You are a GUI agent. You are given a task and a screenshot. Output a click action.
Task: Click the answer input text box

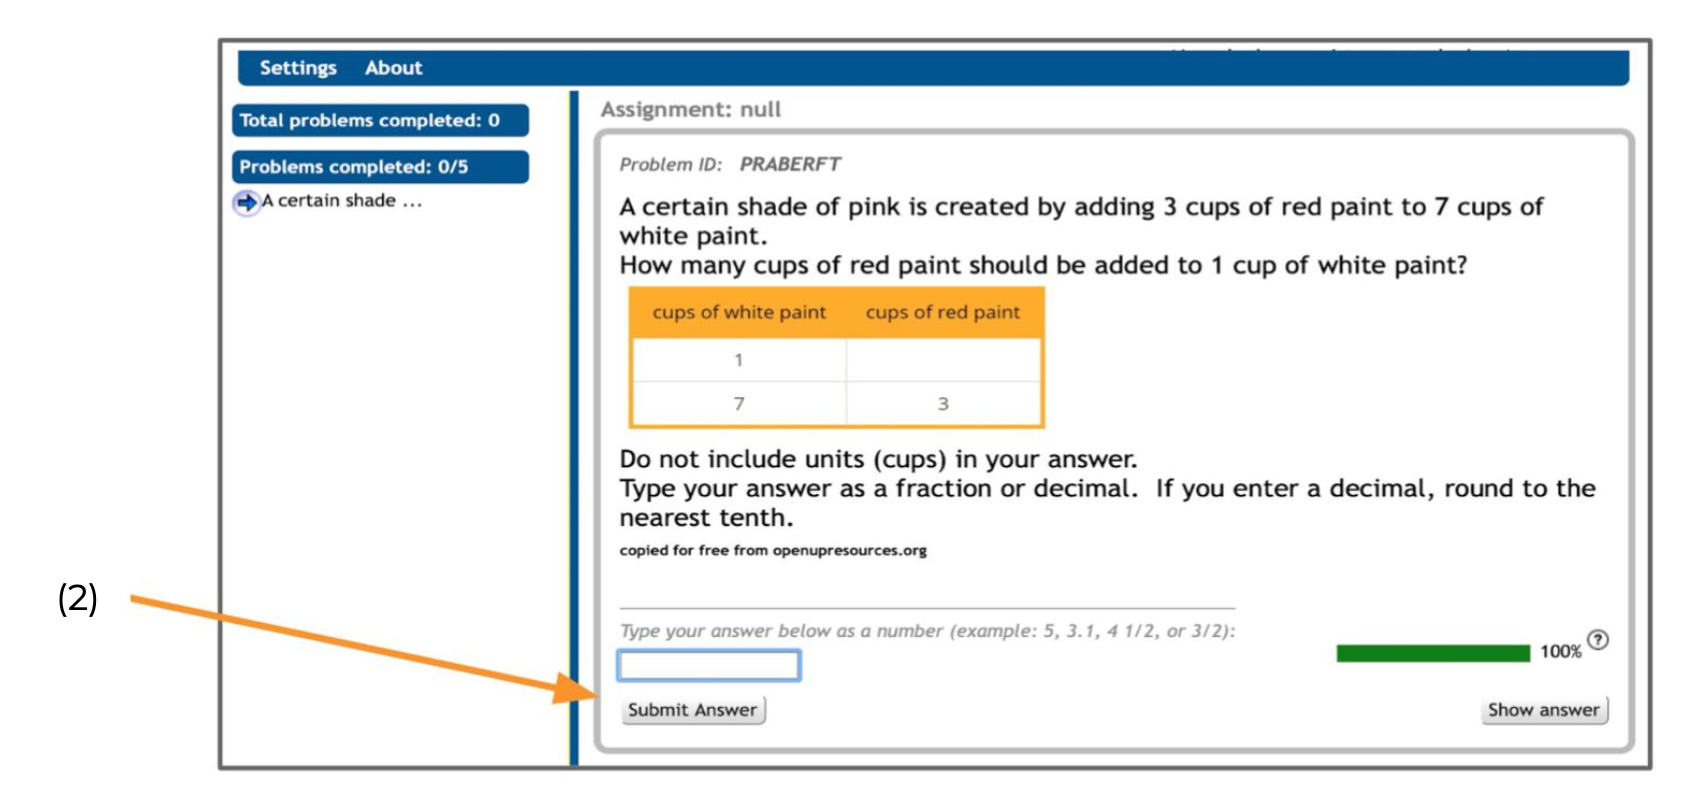click(709, 665)
